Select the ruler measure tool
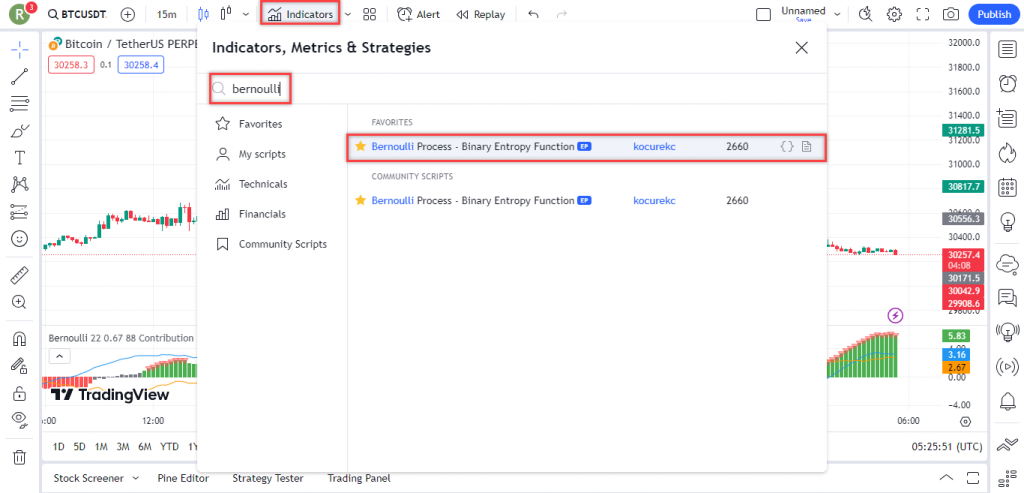The height and width of the screenshot is (493, 1024). (x=20, y=276)
